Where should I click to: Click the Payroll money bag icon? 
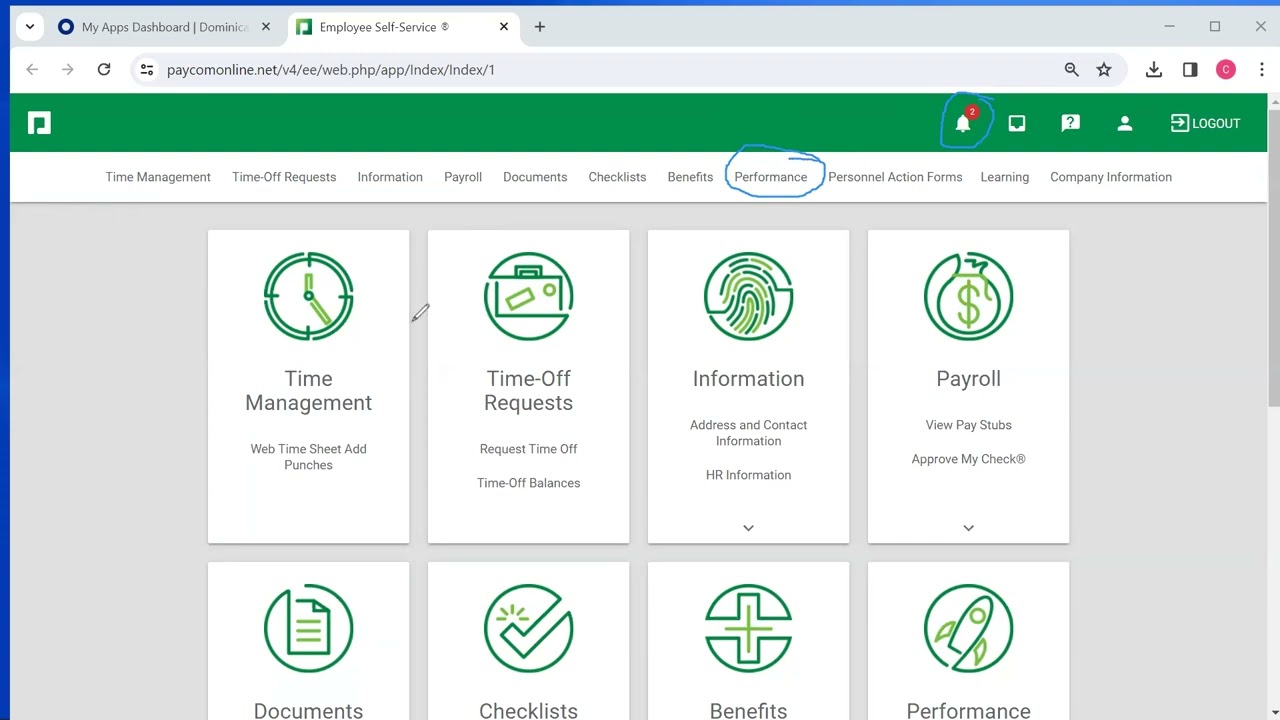[x=968, y=296]
